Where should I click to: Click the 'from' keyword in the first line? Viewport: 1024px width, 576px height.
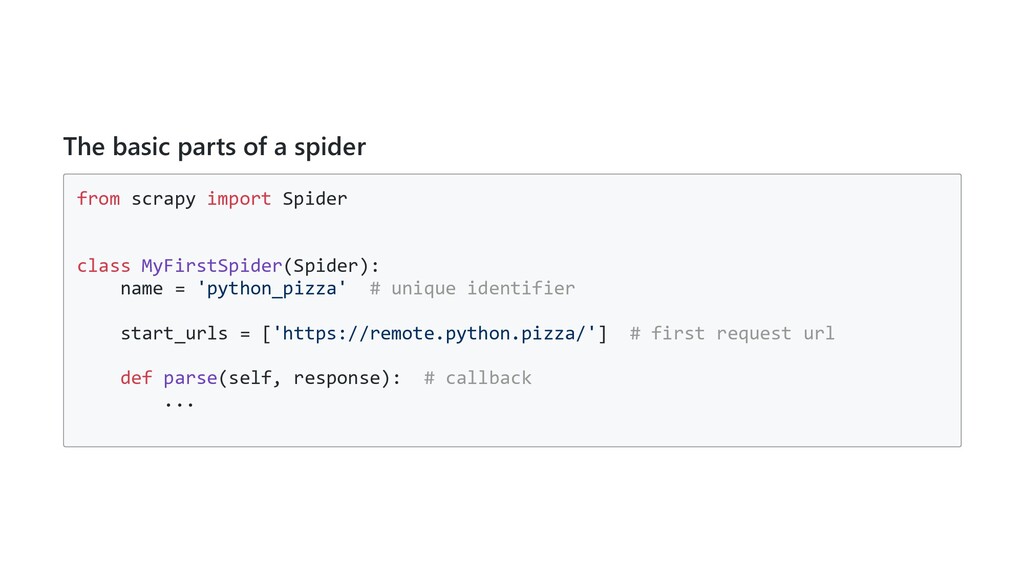[98, 198]
